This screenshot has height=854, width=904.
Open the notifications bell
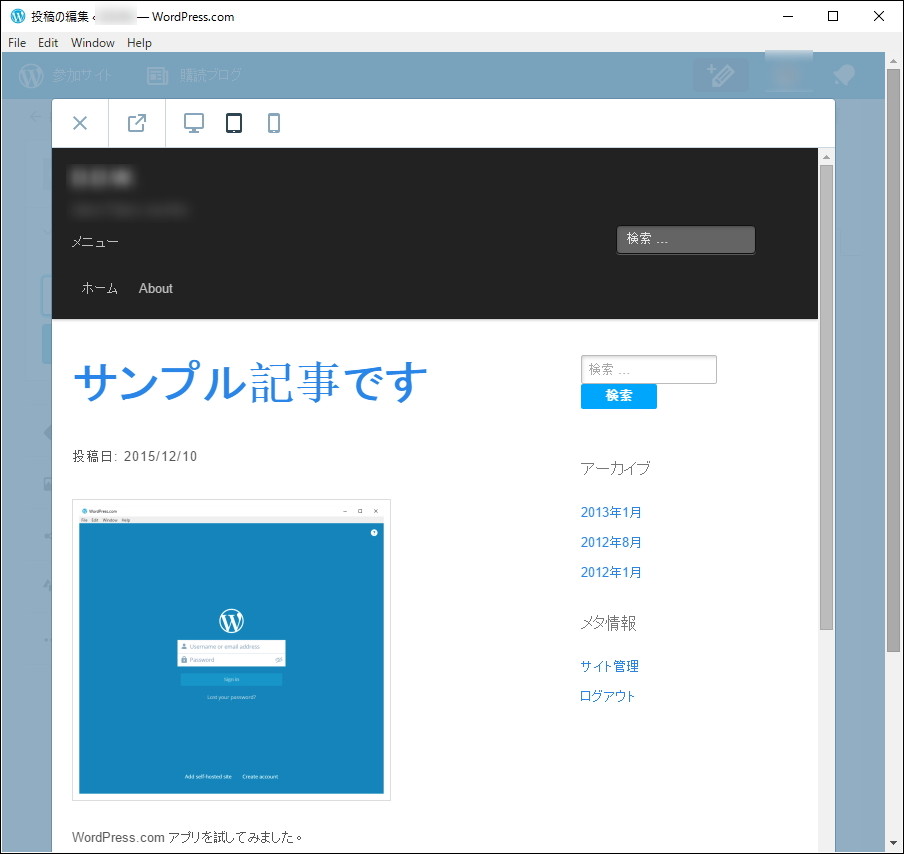click(x=843, y=75)
